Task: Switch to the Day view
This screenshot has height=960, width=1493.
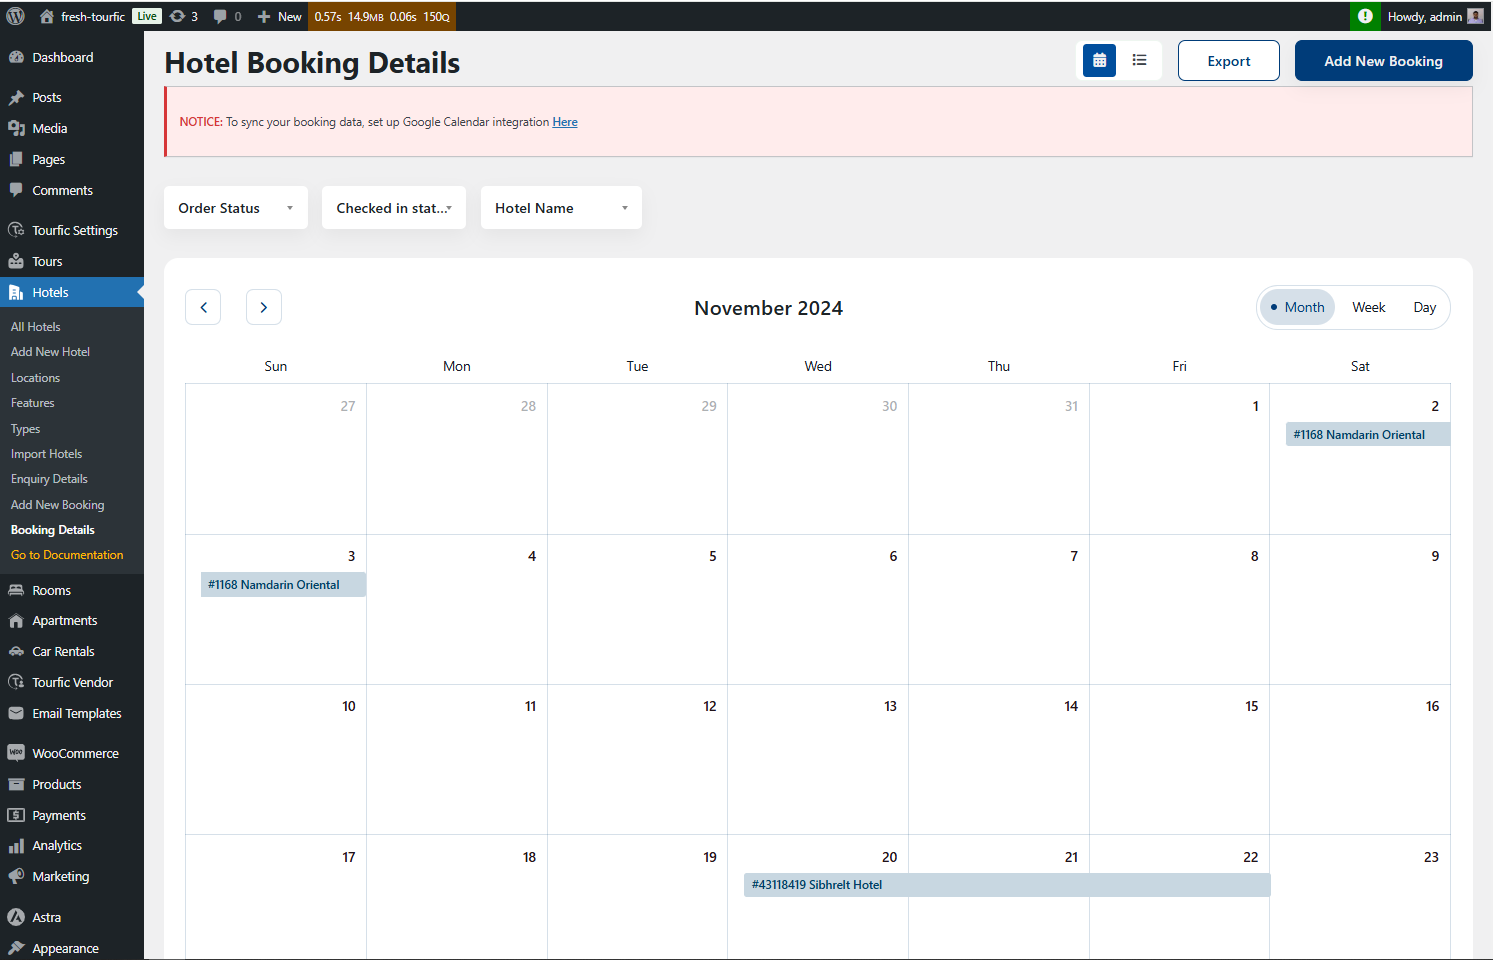Action: click(x=1424, y=307)
